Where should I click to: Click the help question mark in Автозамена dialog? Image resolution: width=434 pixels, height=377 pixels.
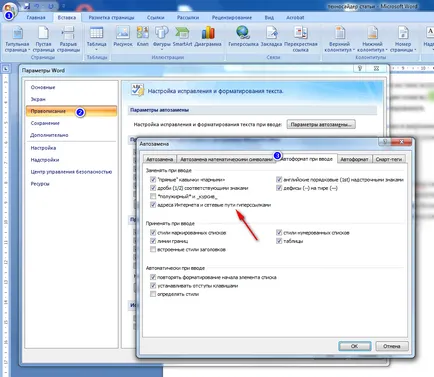(385, 142)
